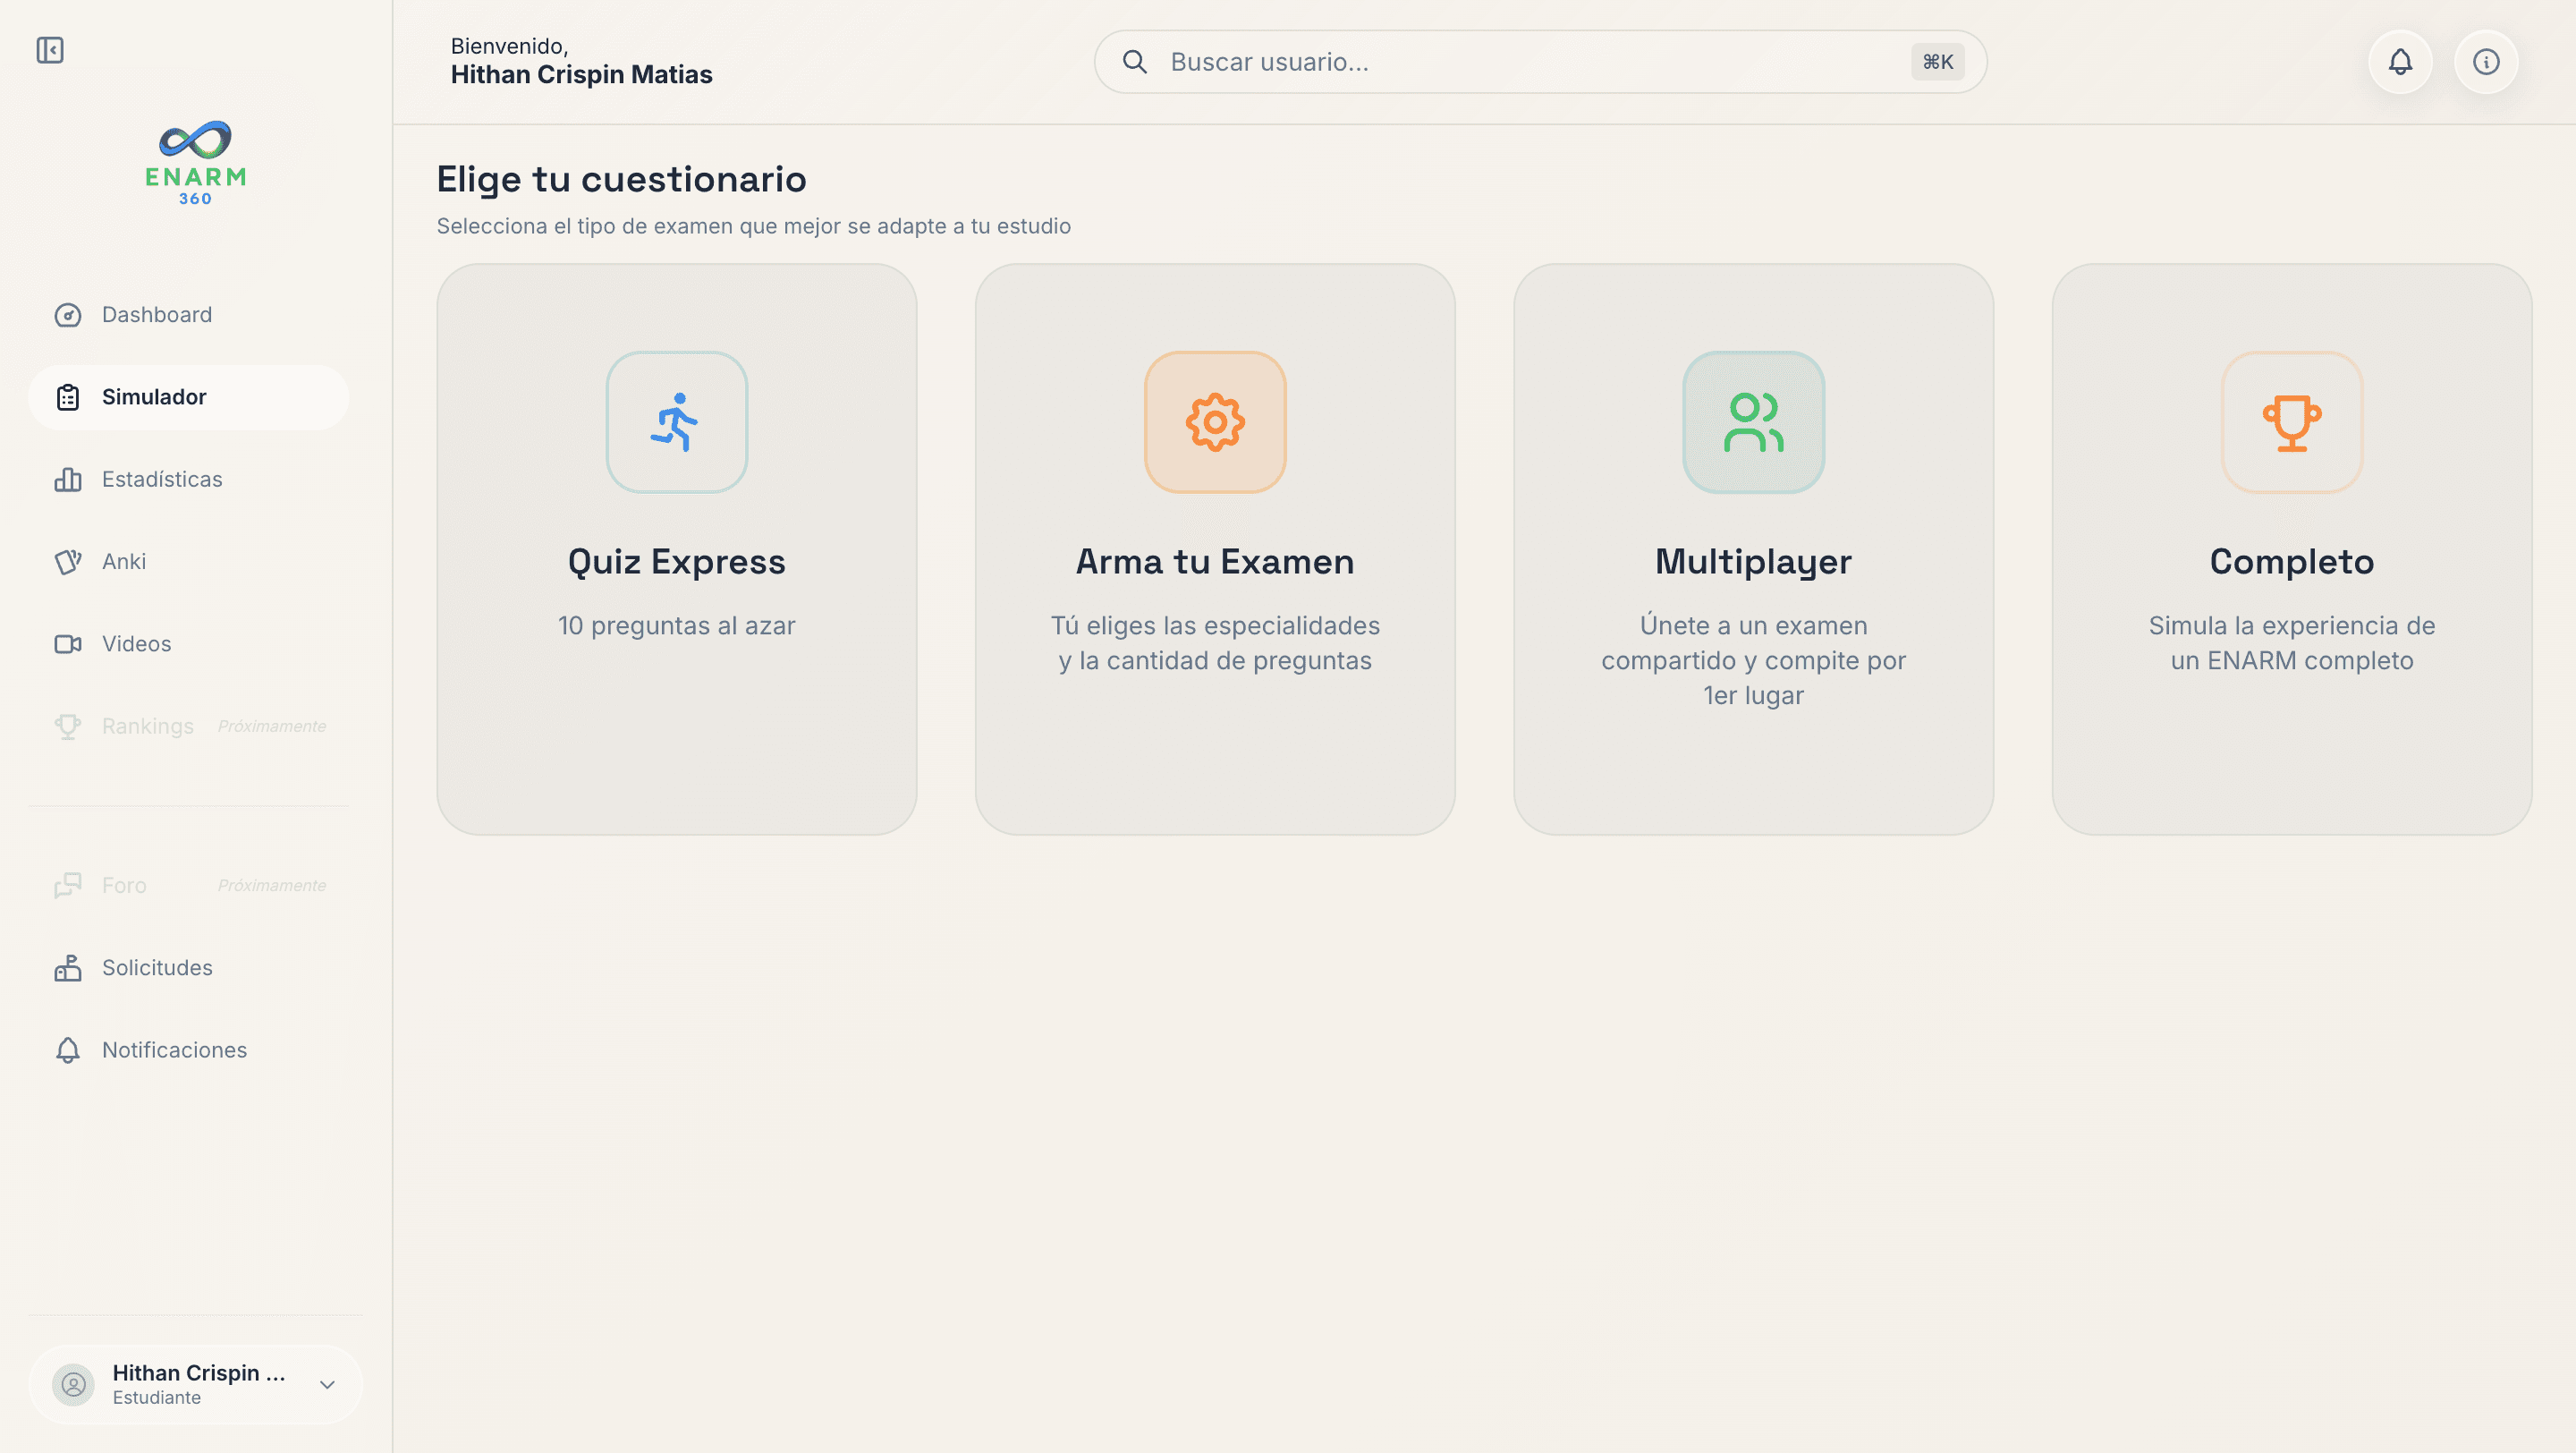Click 'Simula la experiencia de un ENARM' text
Image resolution: width=2576 pixels, height=1453 pixels.
[x=2292, y=643]
